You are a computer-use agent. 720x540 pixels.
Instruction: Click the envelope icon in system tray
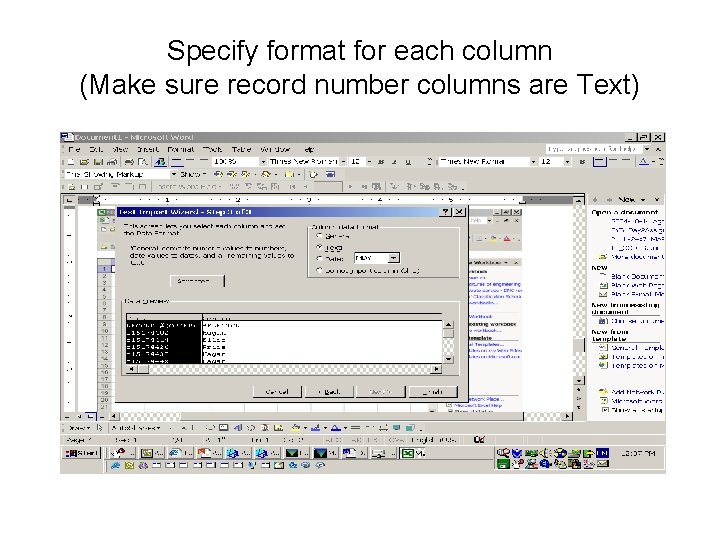(603, 464)
